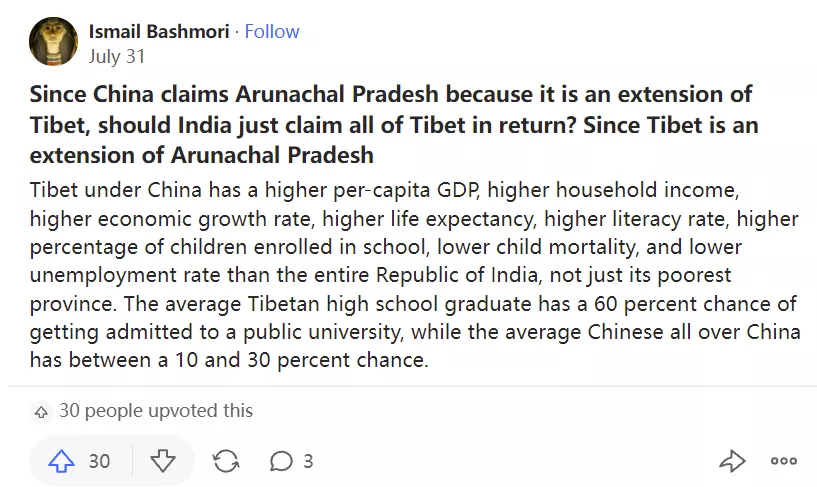Click the upvote count 30 in vote pill

pyautogui.click(x=99, y=461)
